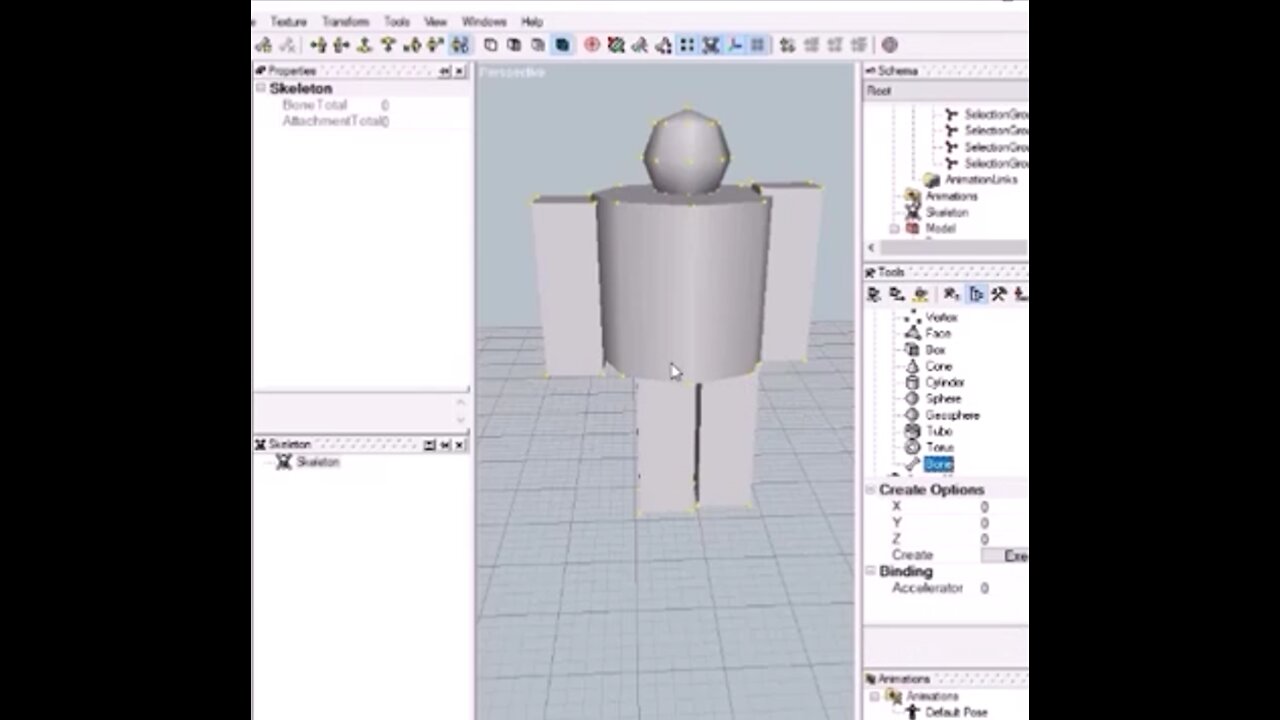Open the Tools menu
This screenshot has width=1280, height=720.
click(x=397, y=21)
